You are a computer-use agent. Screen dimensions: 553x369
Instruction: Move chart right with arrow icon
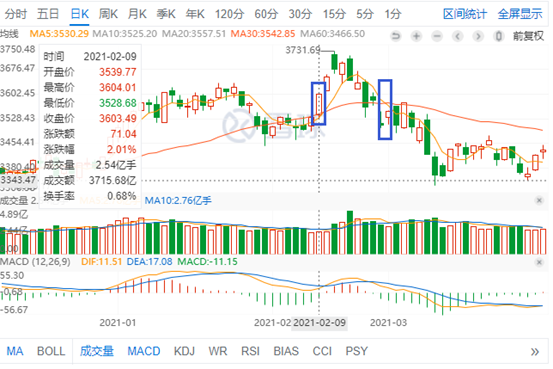478,36
